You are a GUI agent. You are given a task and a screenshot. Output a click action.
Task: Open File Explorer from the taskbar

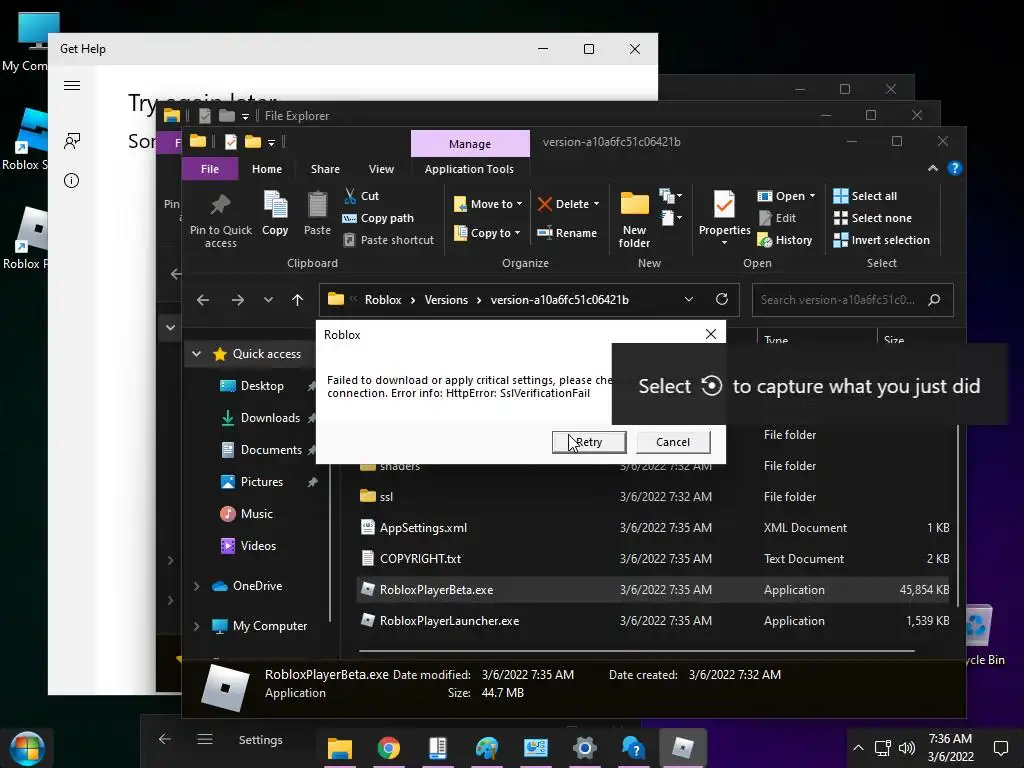click(x=340, y=748)
